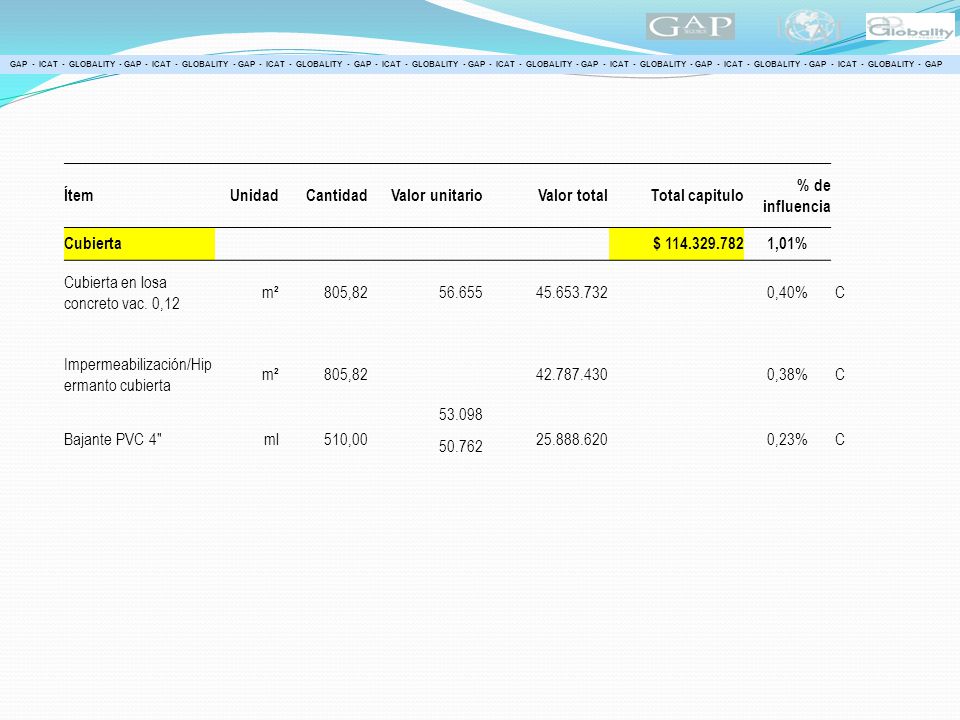
Task: Click the 510,00 quantity value
Action: (345, 440)
